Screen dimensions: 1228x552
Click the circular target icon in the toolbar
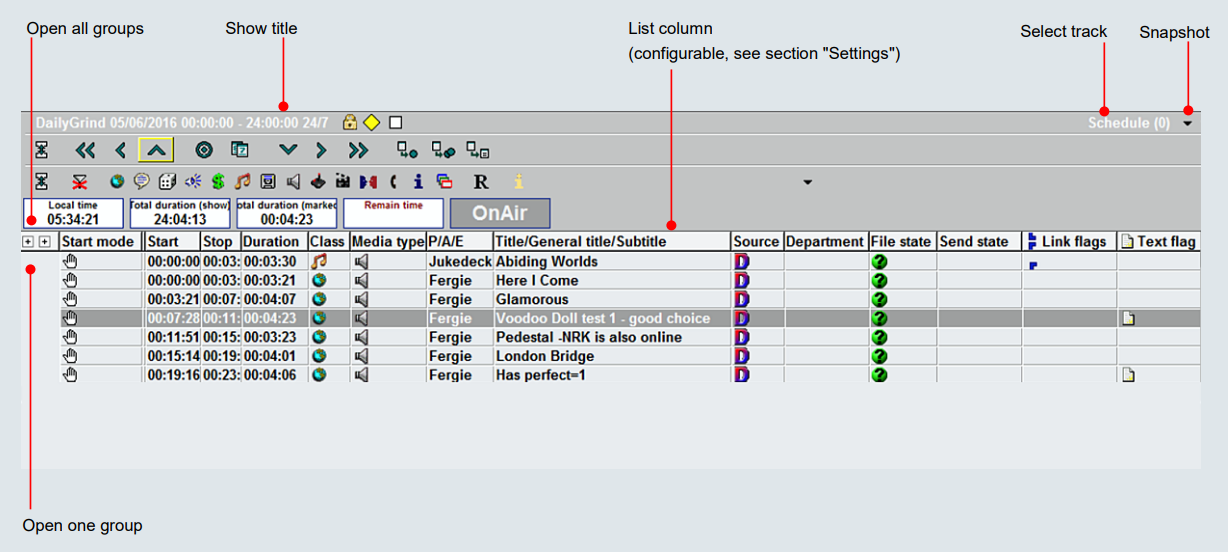(x=204, y=151)
